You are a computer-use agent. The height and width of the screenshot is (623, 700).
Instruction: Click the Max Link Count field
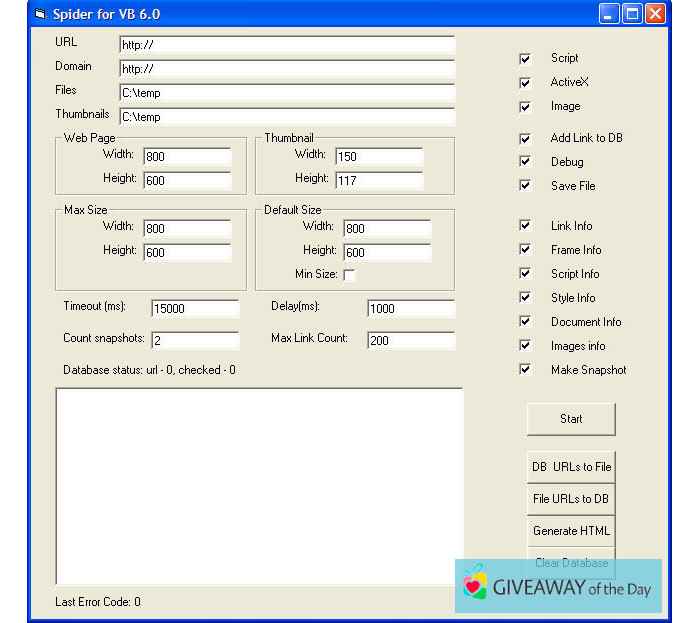pyautogui.click(x=410, y=341)
